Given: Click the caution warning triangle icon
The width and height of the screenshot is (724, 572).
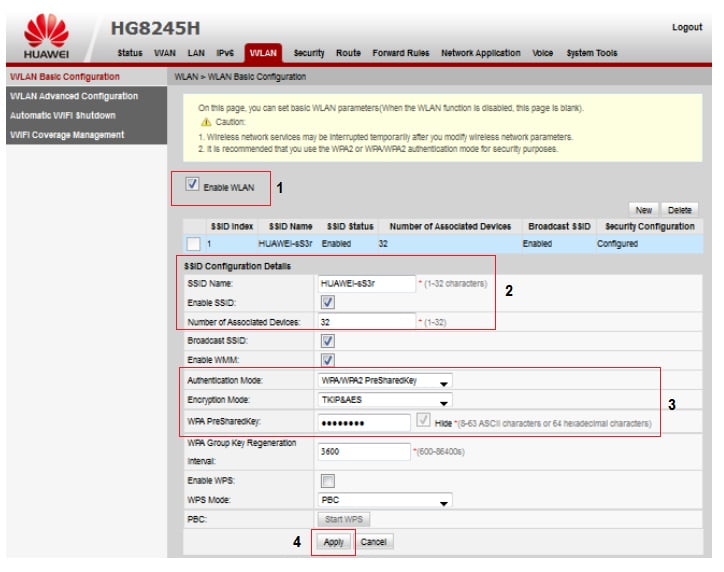Looking at the screenshot, I should coord(206,122).
